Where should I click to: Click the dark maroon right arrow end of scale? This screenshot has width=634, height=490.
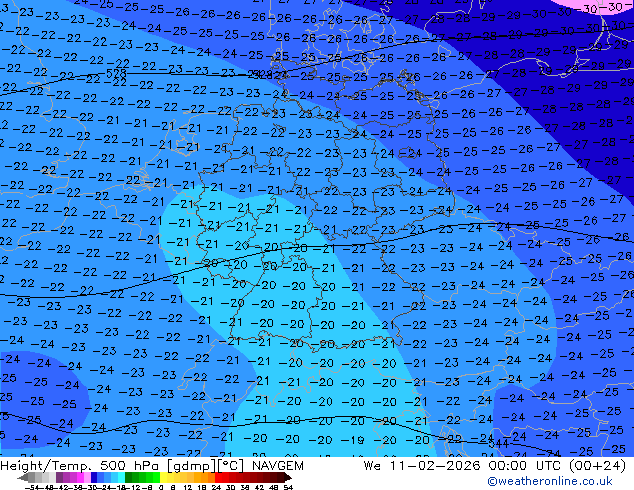[288, 478]
